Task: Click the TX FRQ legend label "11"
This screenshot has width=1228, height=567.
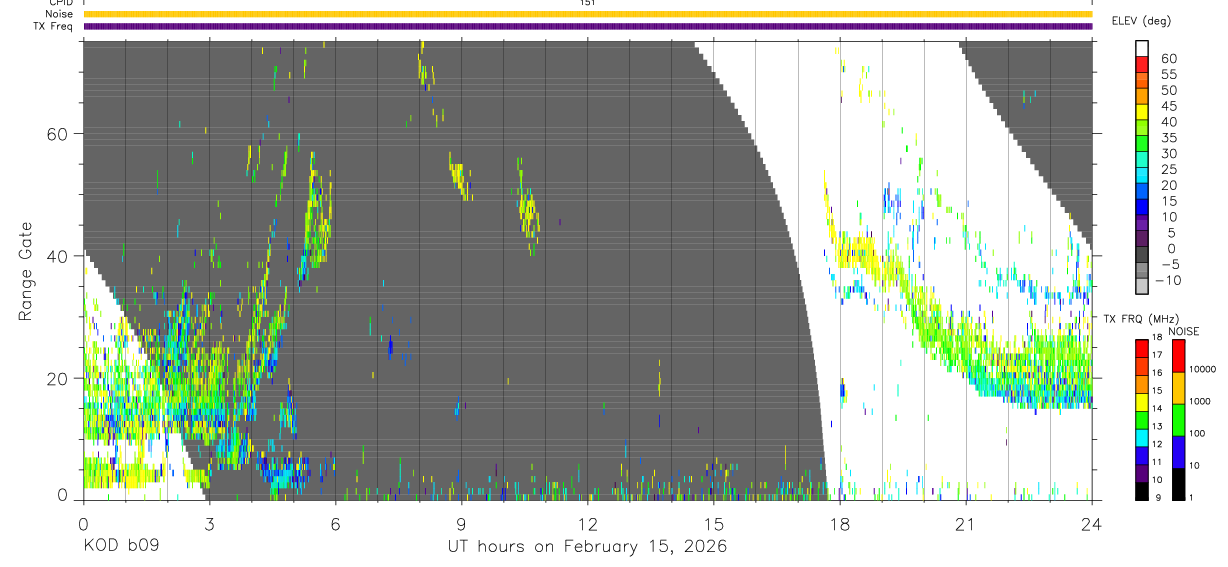Action: click(1159, 462)
